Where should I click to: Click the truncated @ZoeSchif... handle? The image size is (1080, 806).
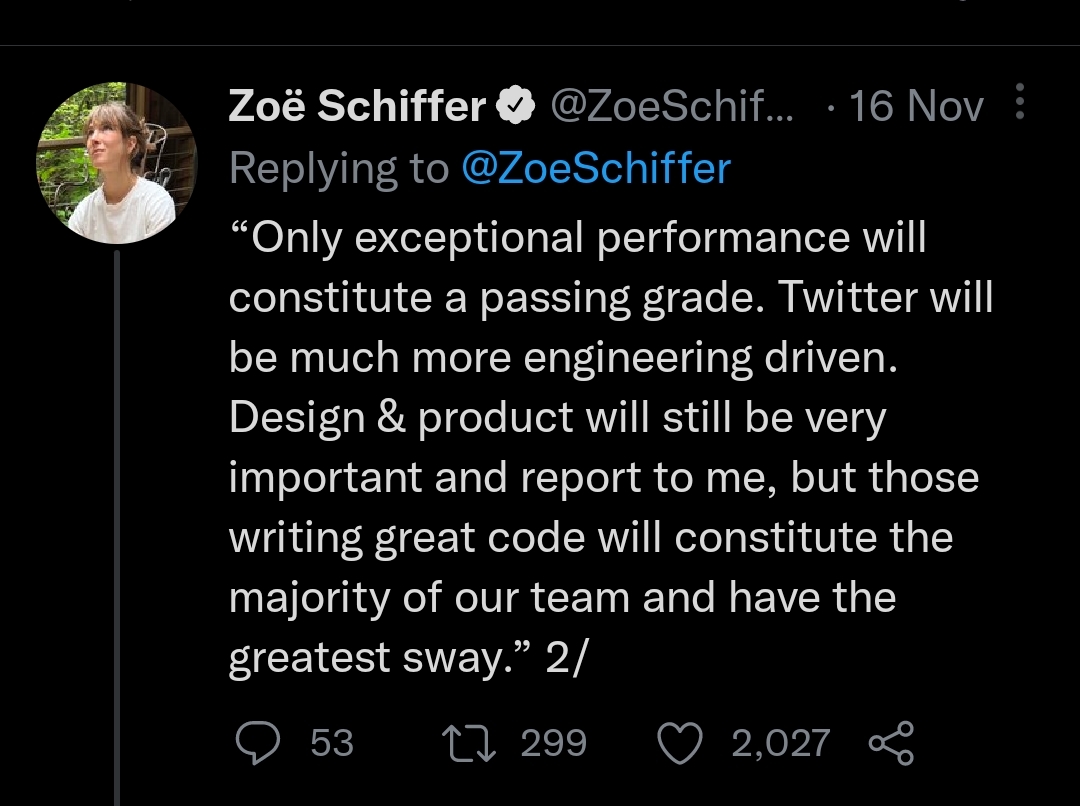point(671,106)
